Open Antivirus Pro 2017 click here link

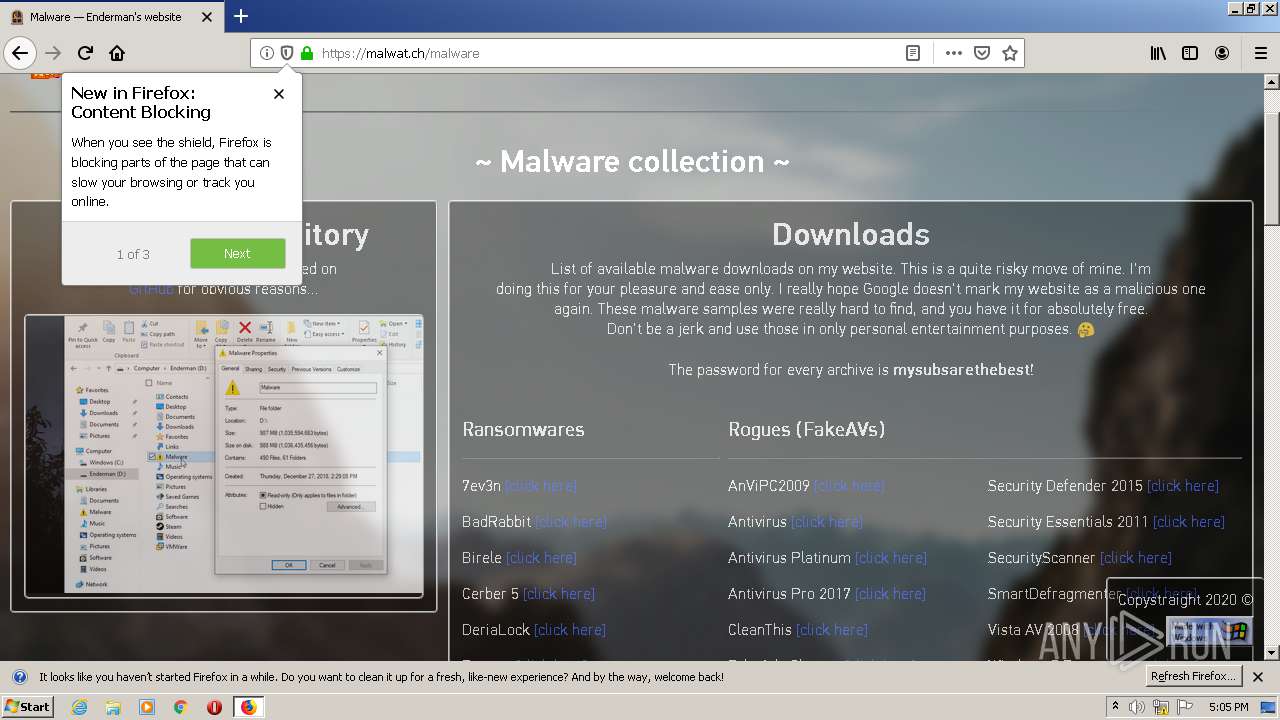coord(891,594)
